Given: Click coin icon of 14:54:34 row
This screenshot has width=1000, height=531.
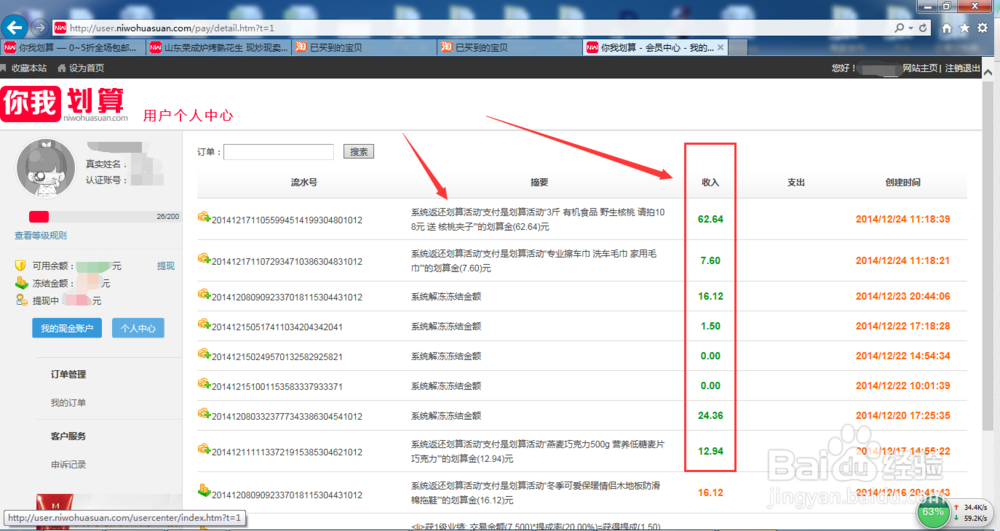Looking at the screenshot, I should click(204, 354).
